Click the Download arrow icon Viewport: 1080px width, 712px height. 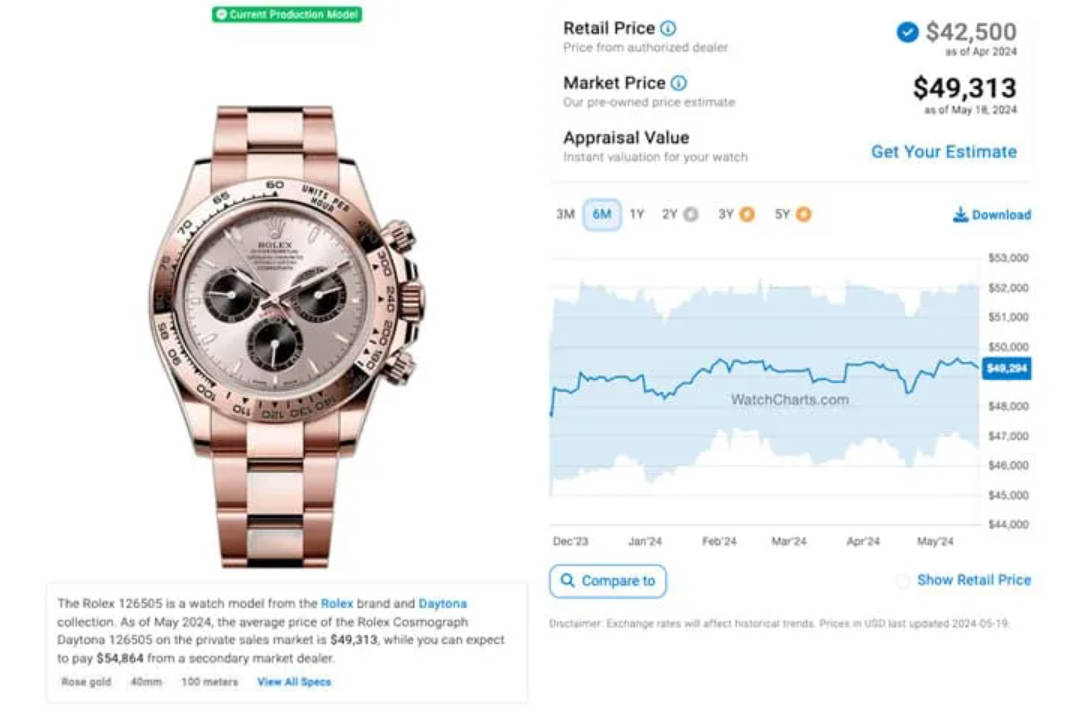(960, 215)
